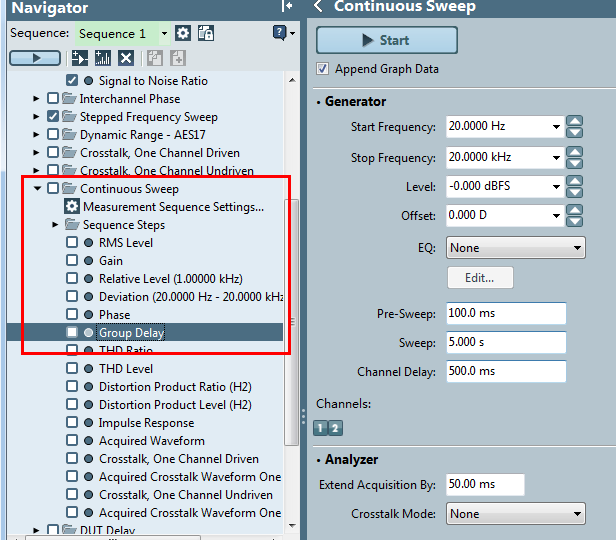
Task: Click the Pre-Sweep 100.0 ms field
Action: click(x=506, y=313)
